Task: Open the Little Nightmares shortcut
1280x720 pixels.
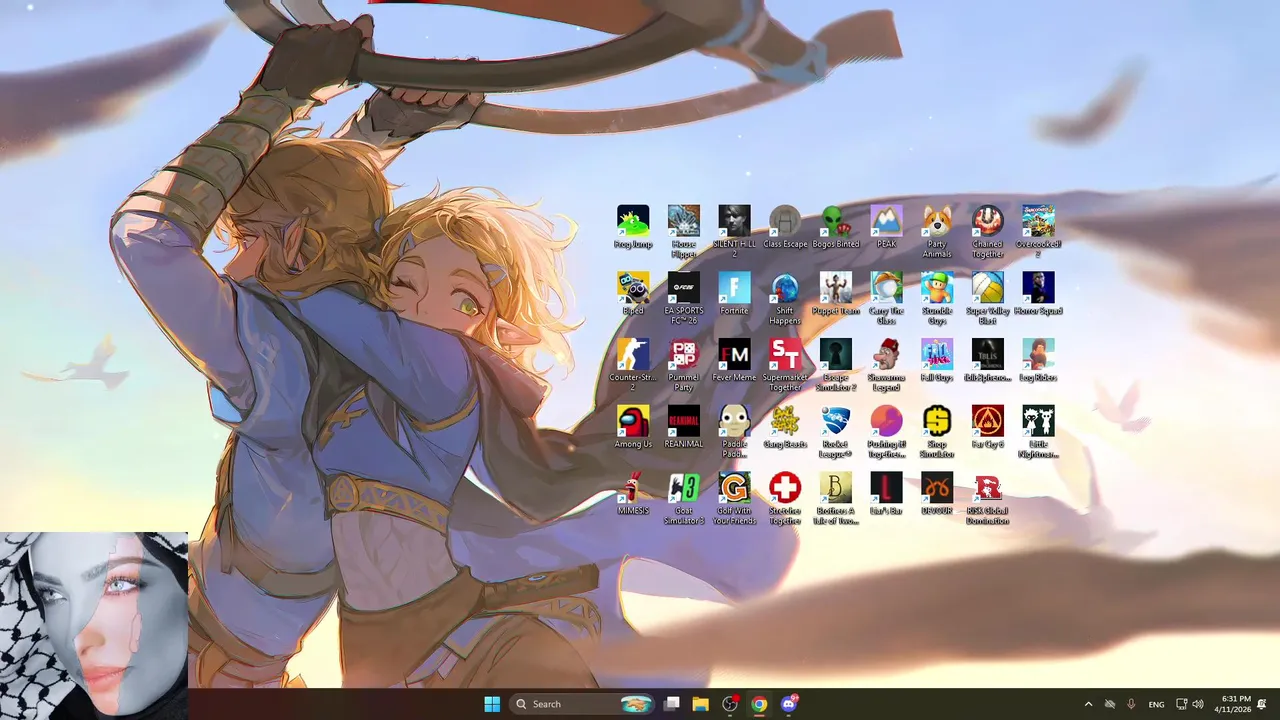Action: (x=1038, y=433)
